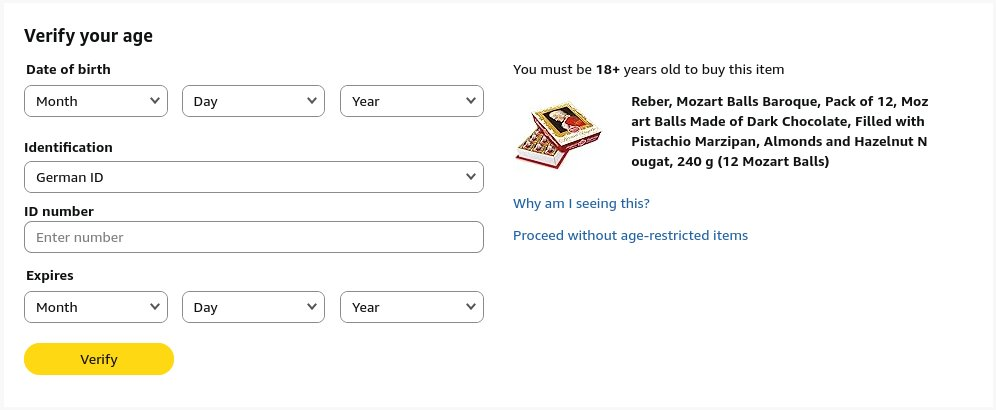Viewport: 996px width, 410px height.
Task: Click the chevron arrow beside German ID
Action: click(471, 177)
